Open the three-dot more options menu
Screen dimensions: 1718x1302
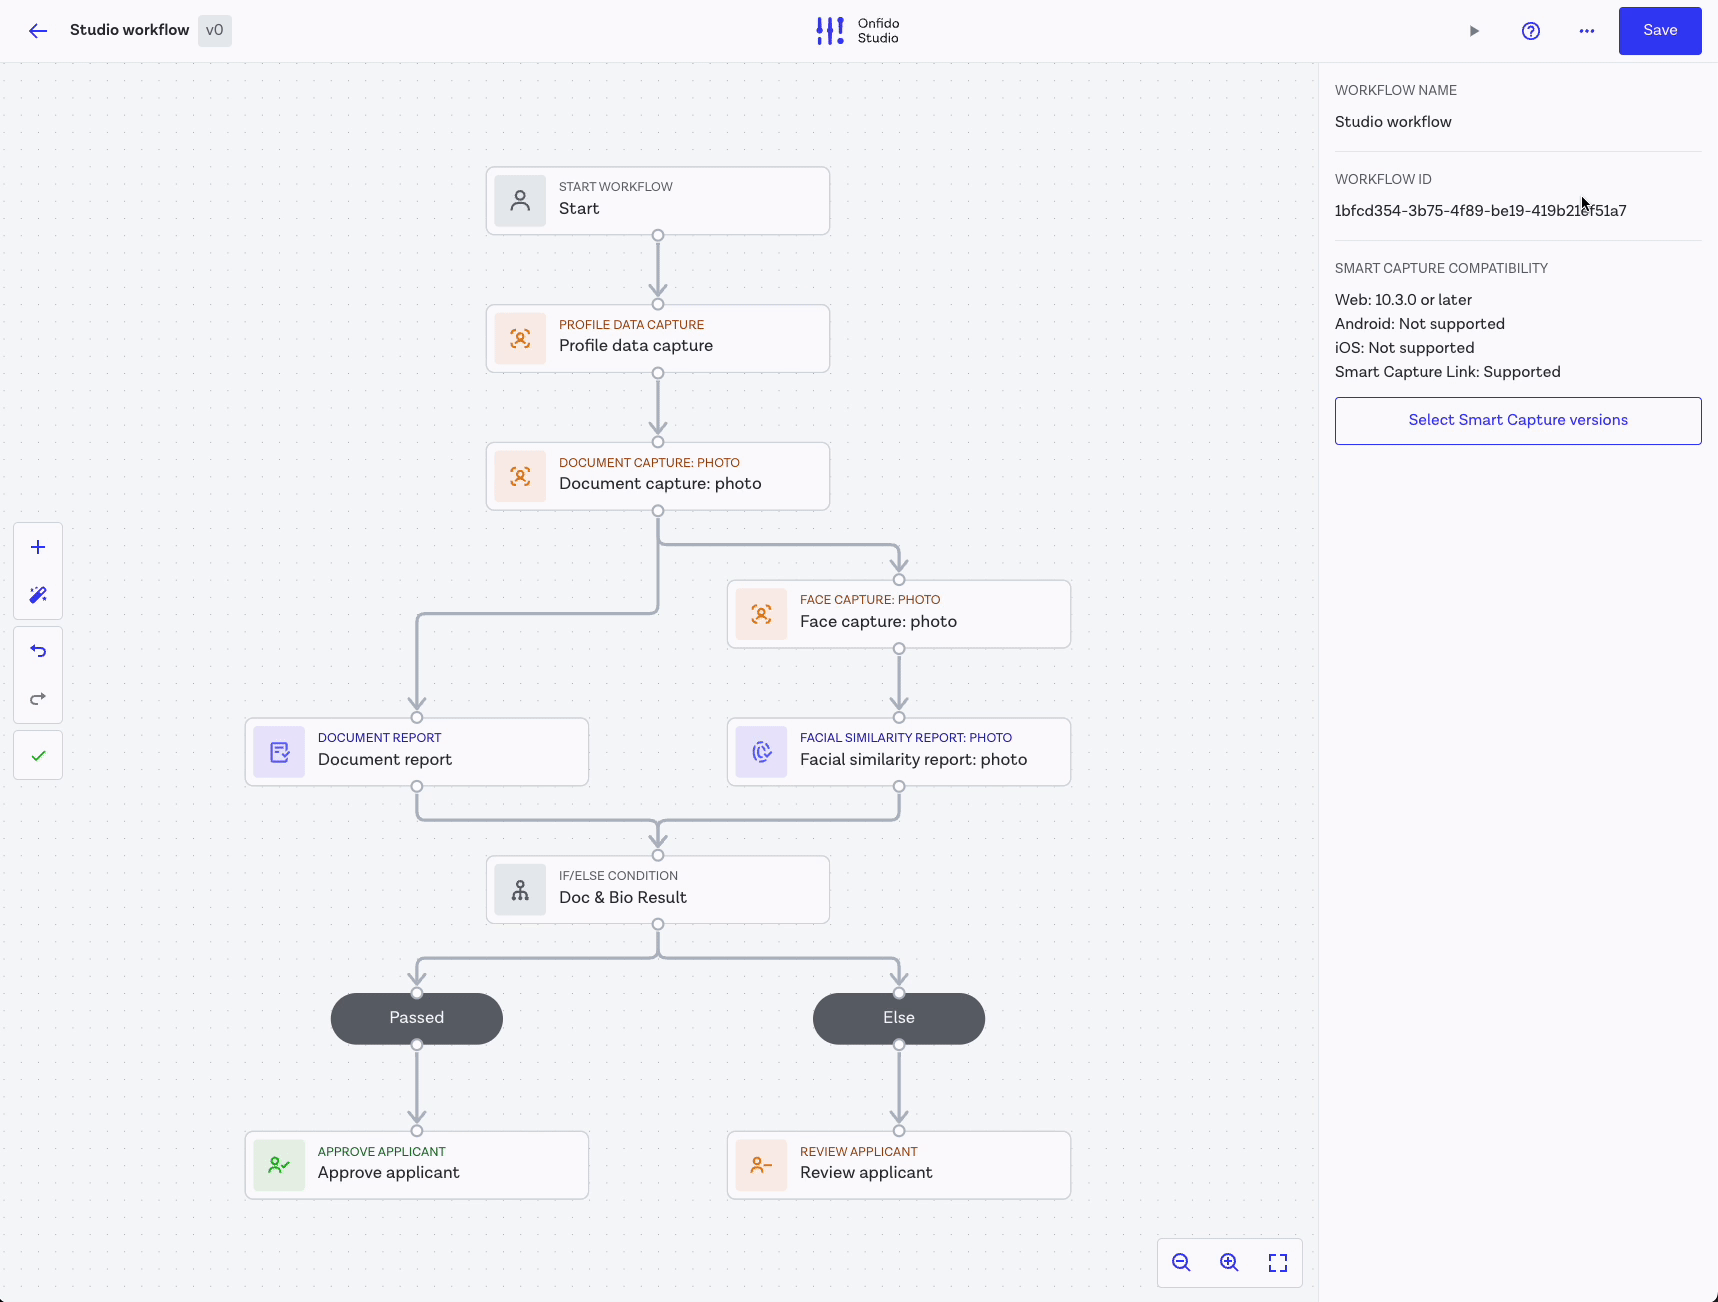[1586, 31]
